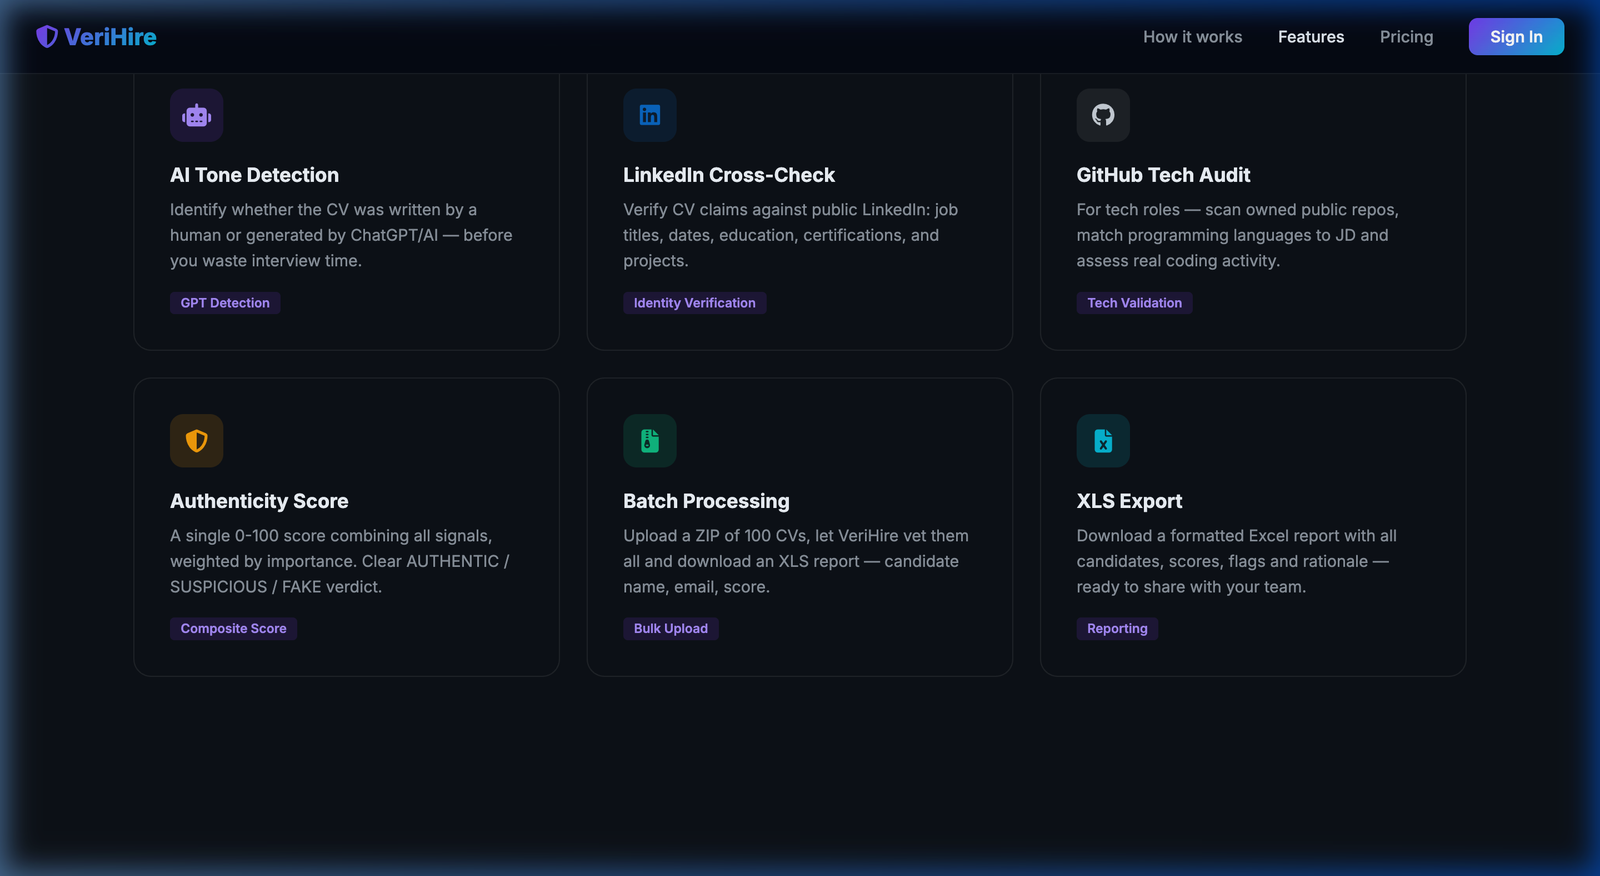
Task: Select the GPT Detection tag
Action: [x=225, y=303]
